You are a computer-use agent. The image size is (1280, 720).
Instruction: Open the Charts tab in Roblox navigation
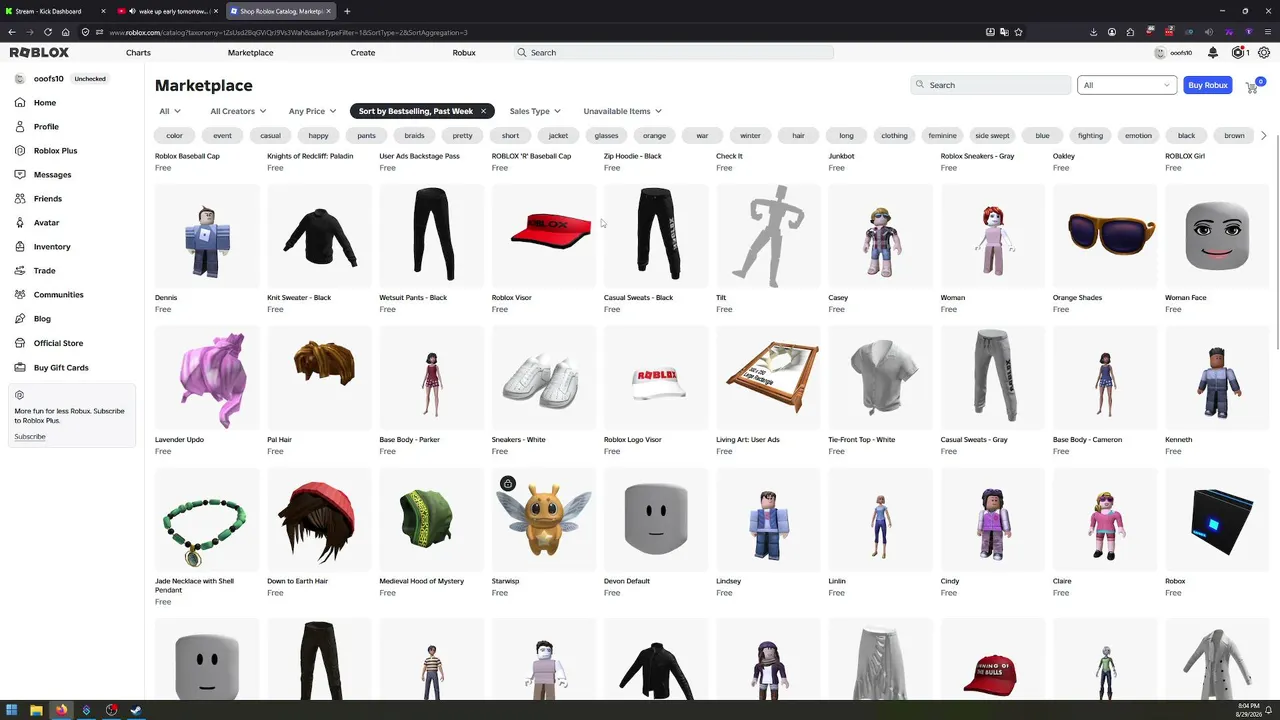pos(138,52)
